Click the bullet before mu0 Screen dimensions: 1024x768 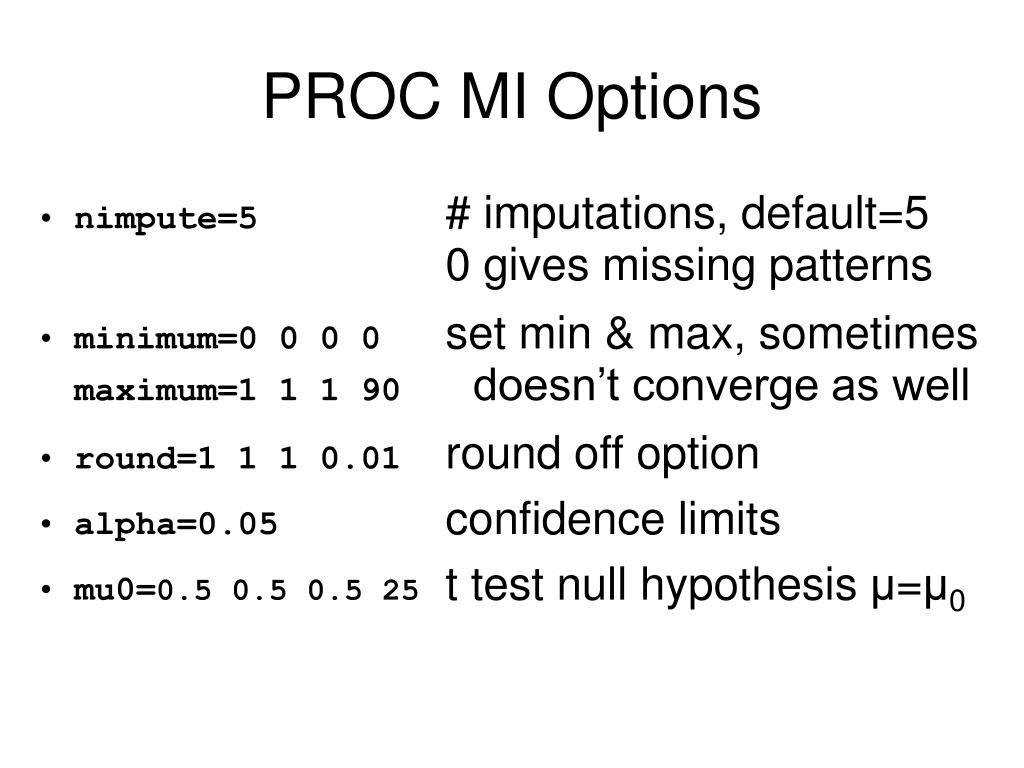click(46, 590)
